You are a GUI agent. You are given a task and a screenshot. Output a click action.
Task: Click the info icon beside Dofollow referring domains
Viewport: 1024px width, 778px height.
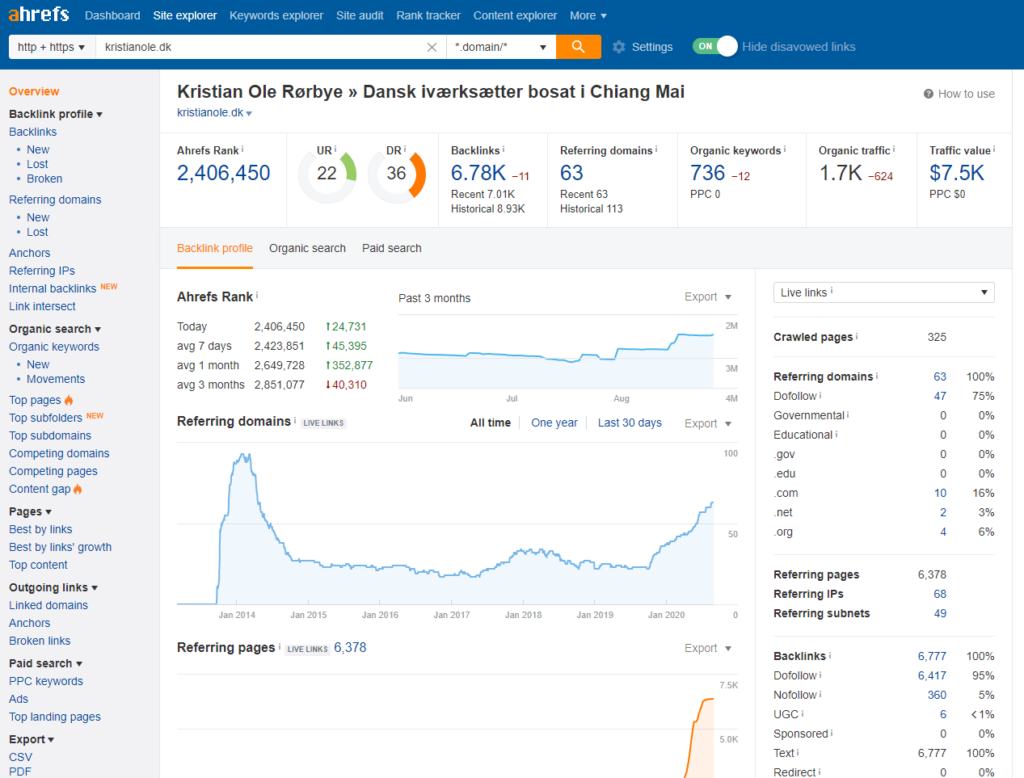[820, 395]
